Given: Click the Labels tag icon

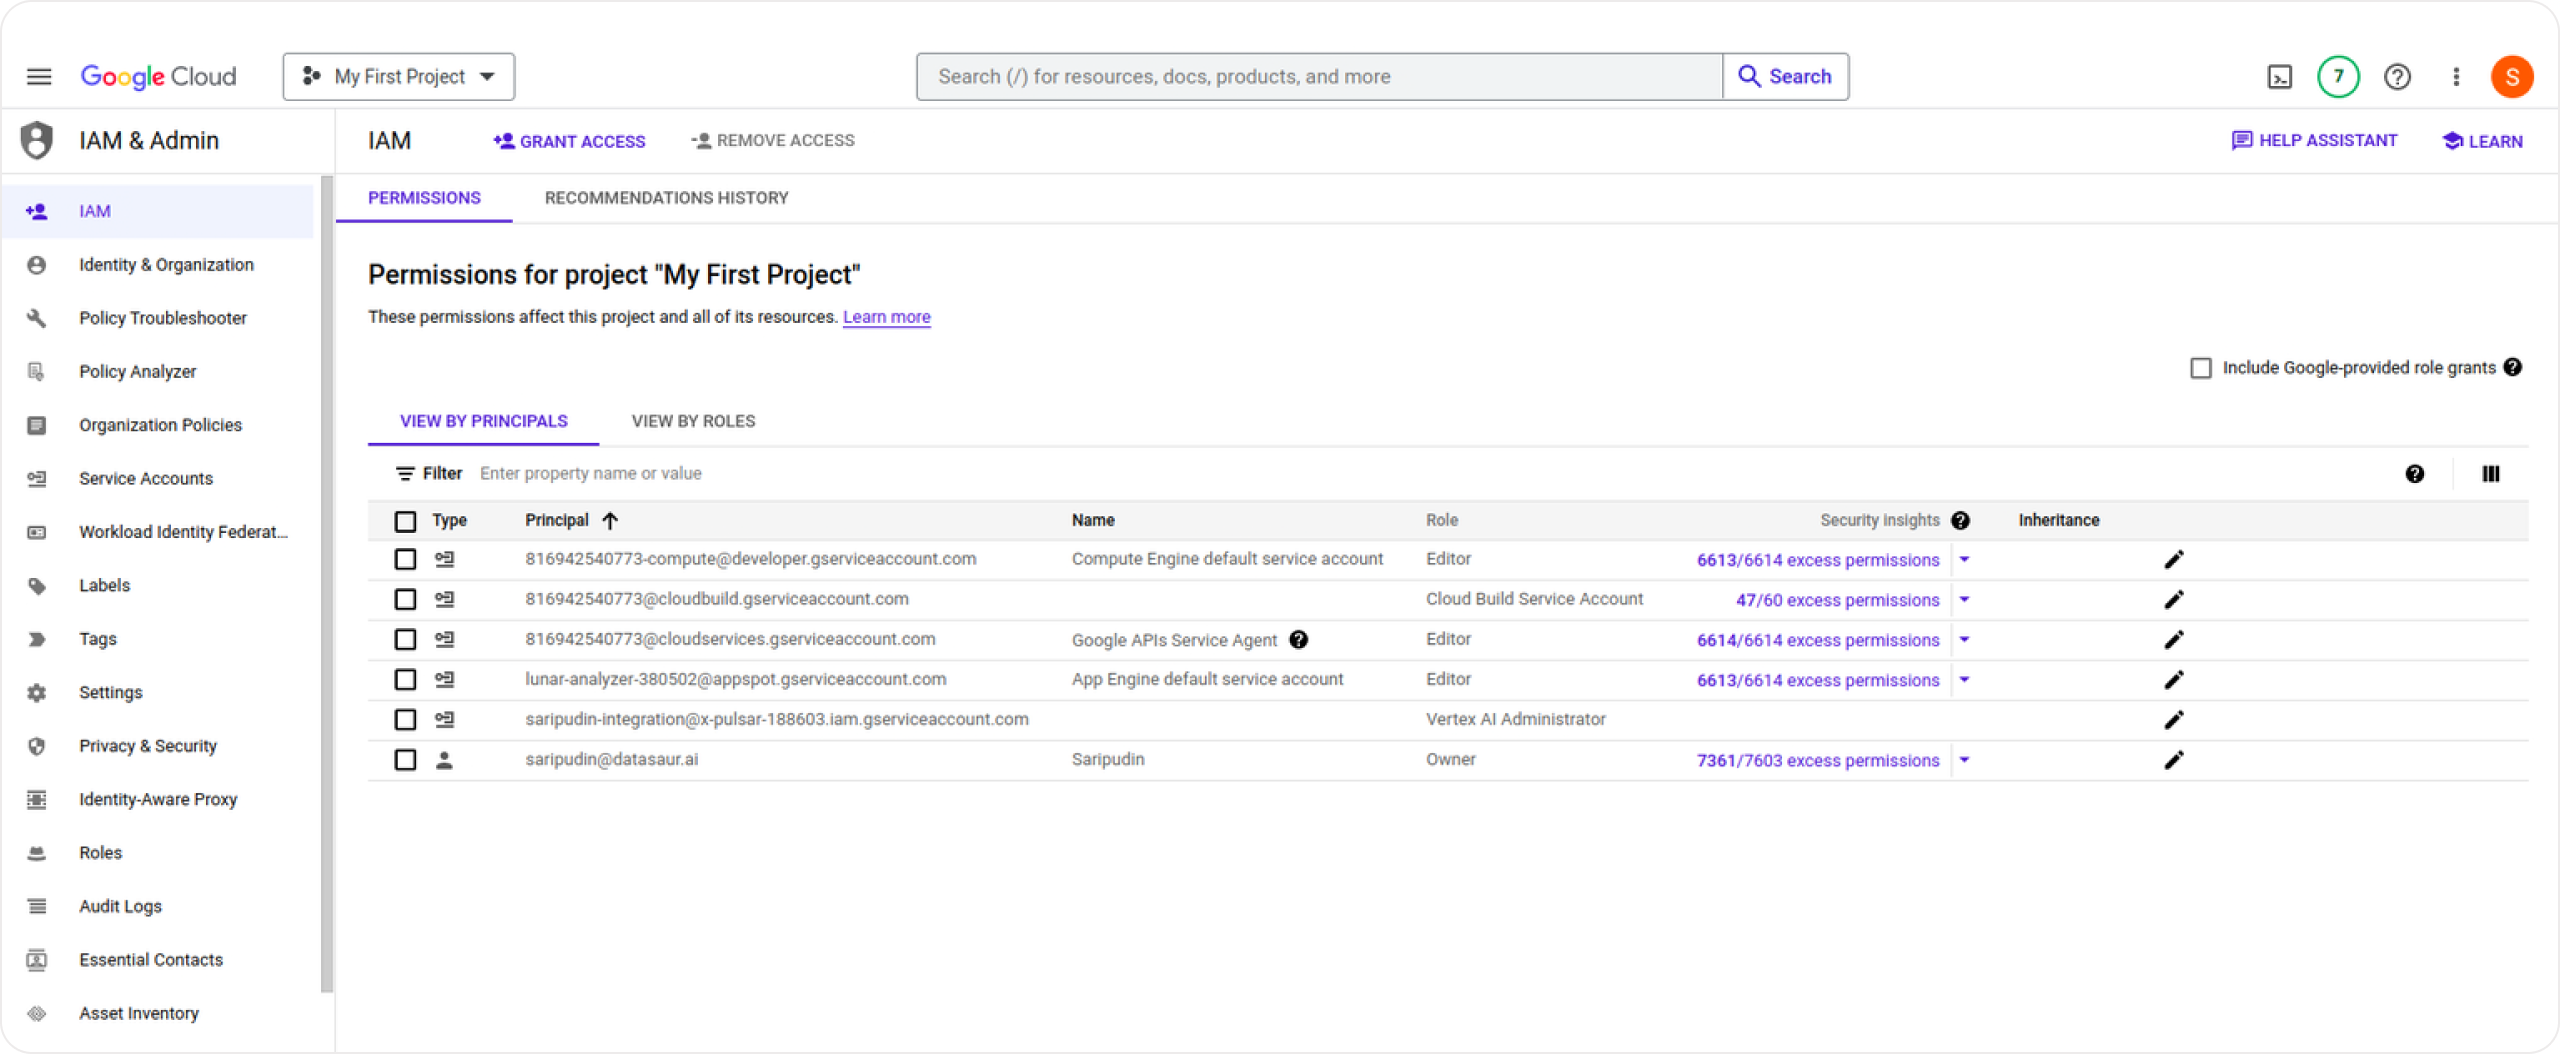Looking at the screenshot, I should (37, 585).
